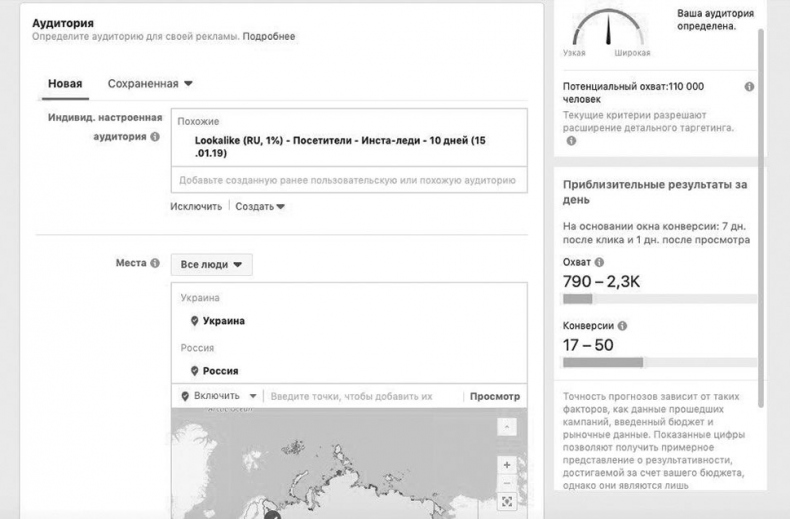Open the Все люди dropdown
The image size is (790, 519).
coord(211,265)
